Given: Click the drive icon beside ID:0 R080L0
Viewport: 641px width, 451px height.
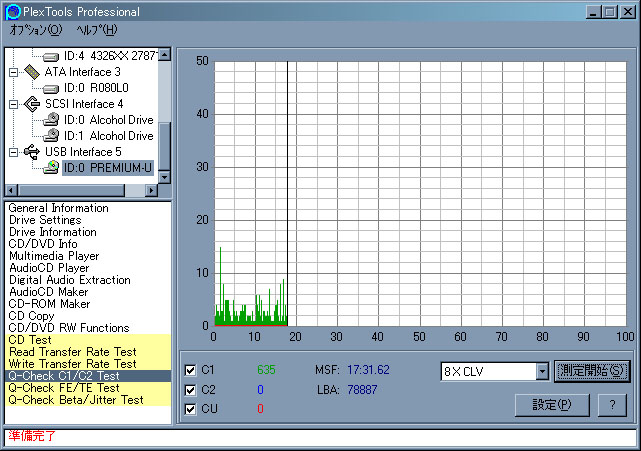Looking at the screenshot, I should (51, 88).
